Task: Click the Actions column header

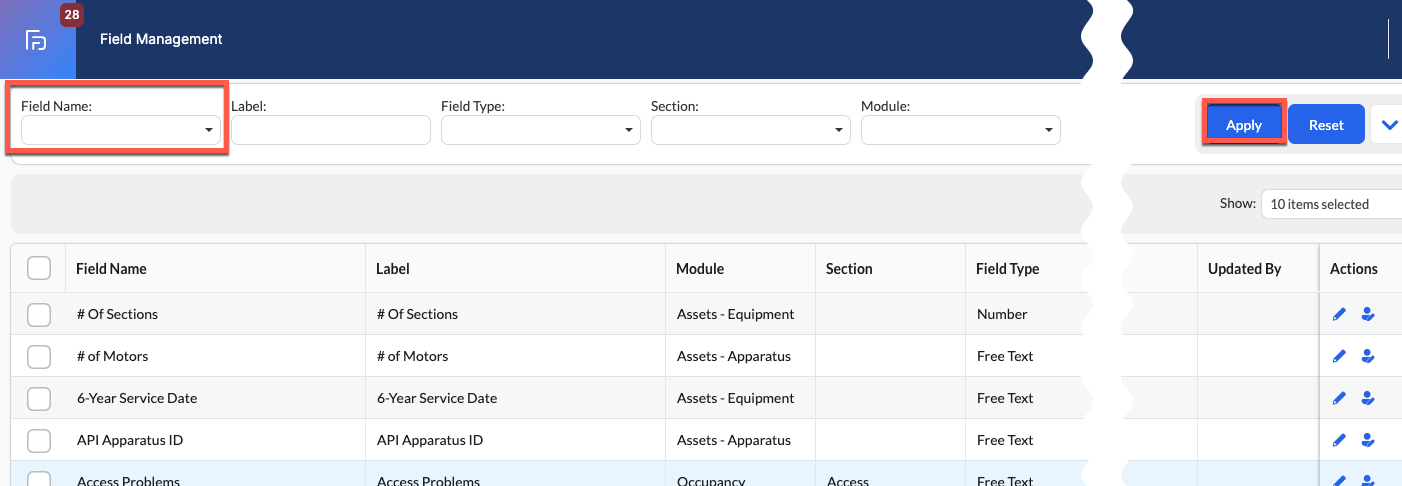Action: tap(1354, 269)
